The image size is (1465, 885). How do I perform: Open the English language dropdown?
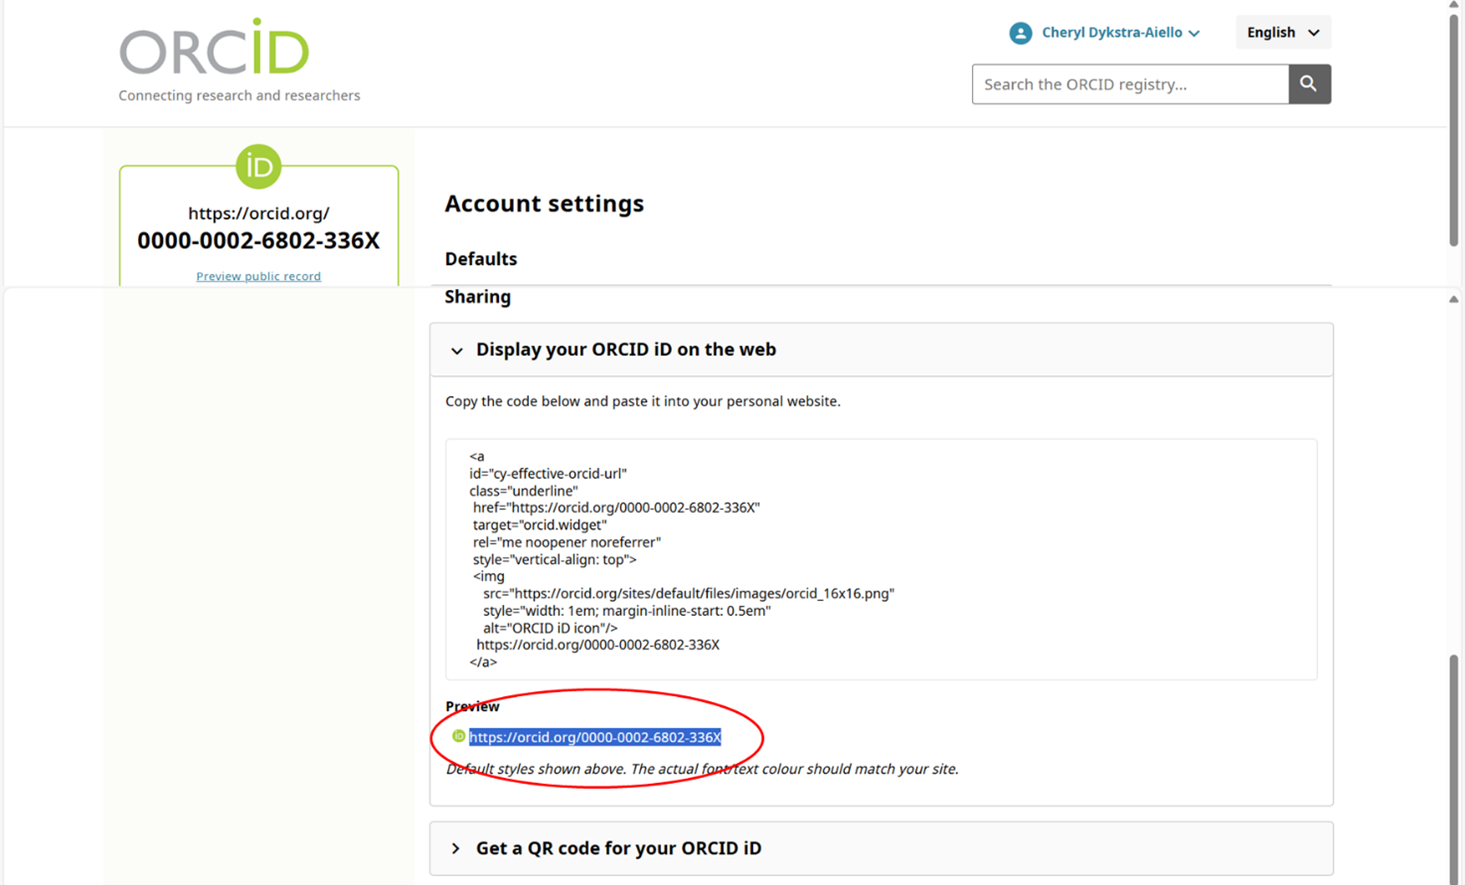[1282, 33]
